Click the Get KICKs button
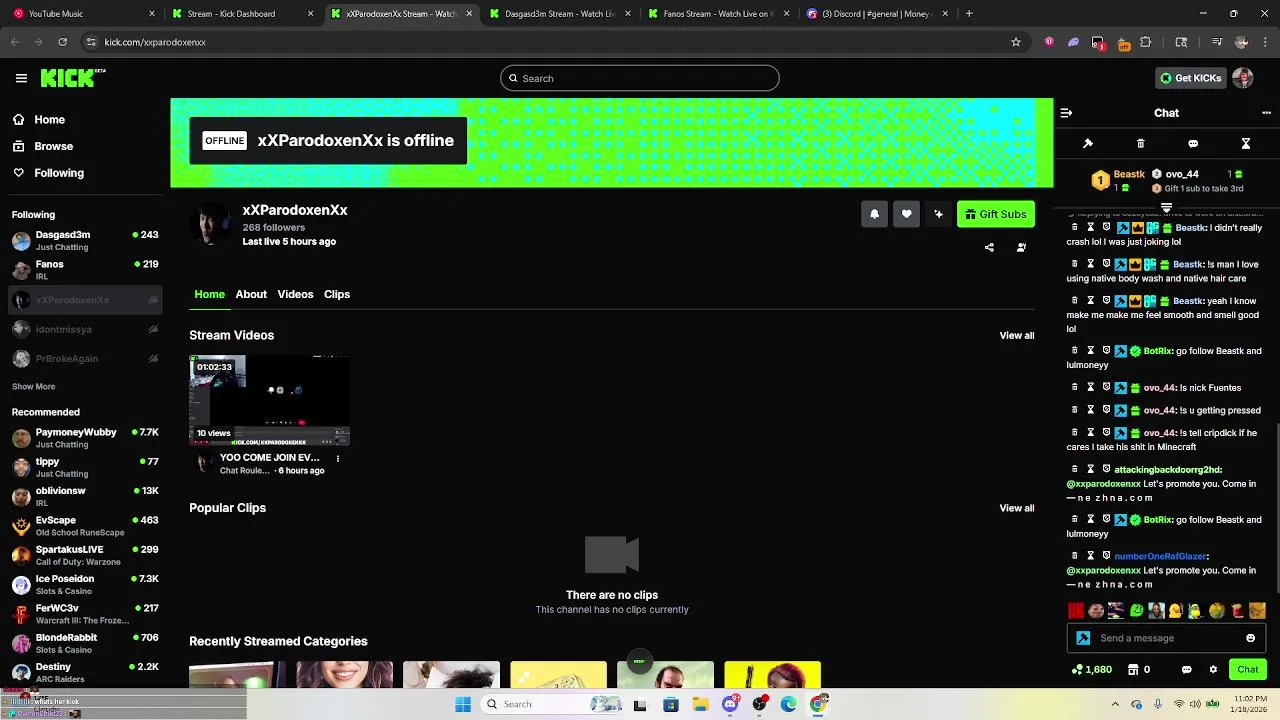The image size is (1280, 720). [x=1190, y=78]
